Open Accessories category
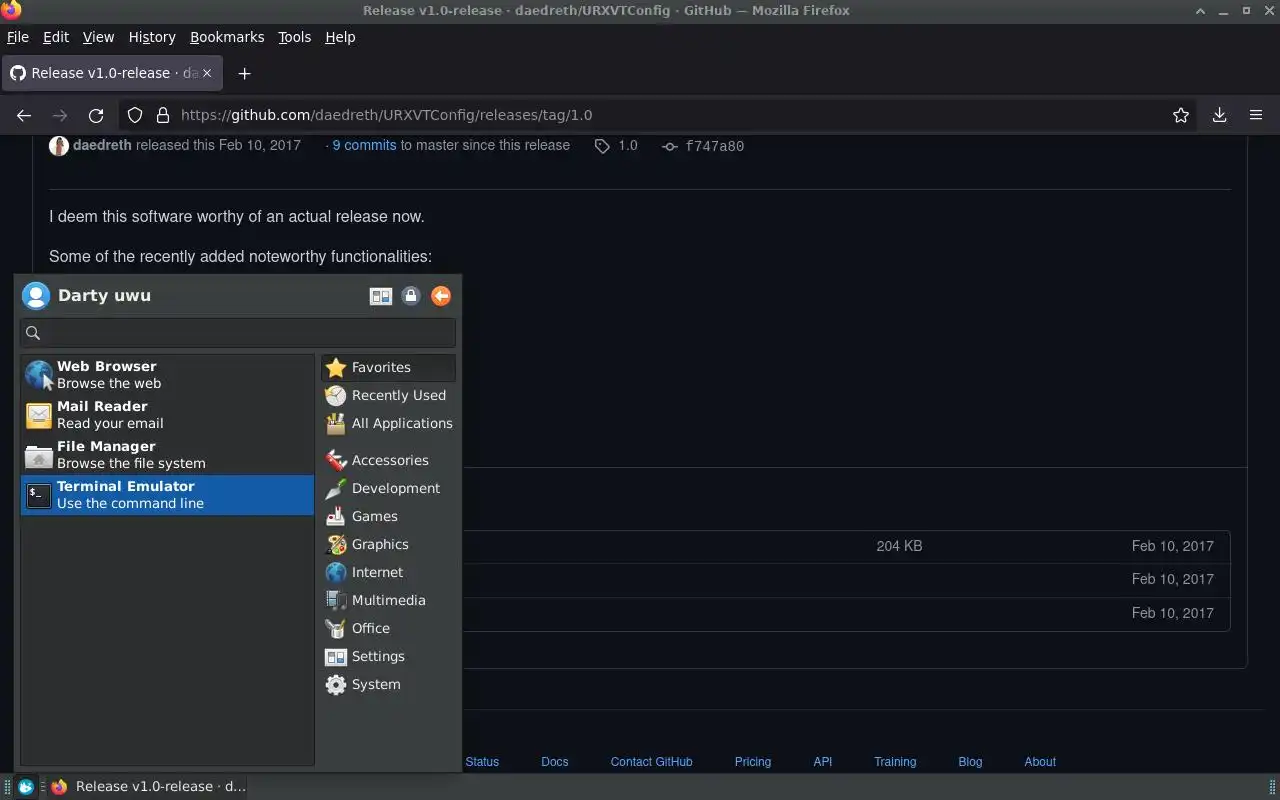The width and height of the screenshot is (1280, 800). click(388, 460)
